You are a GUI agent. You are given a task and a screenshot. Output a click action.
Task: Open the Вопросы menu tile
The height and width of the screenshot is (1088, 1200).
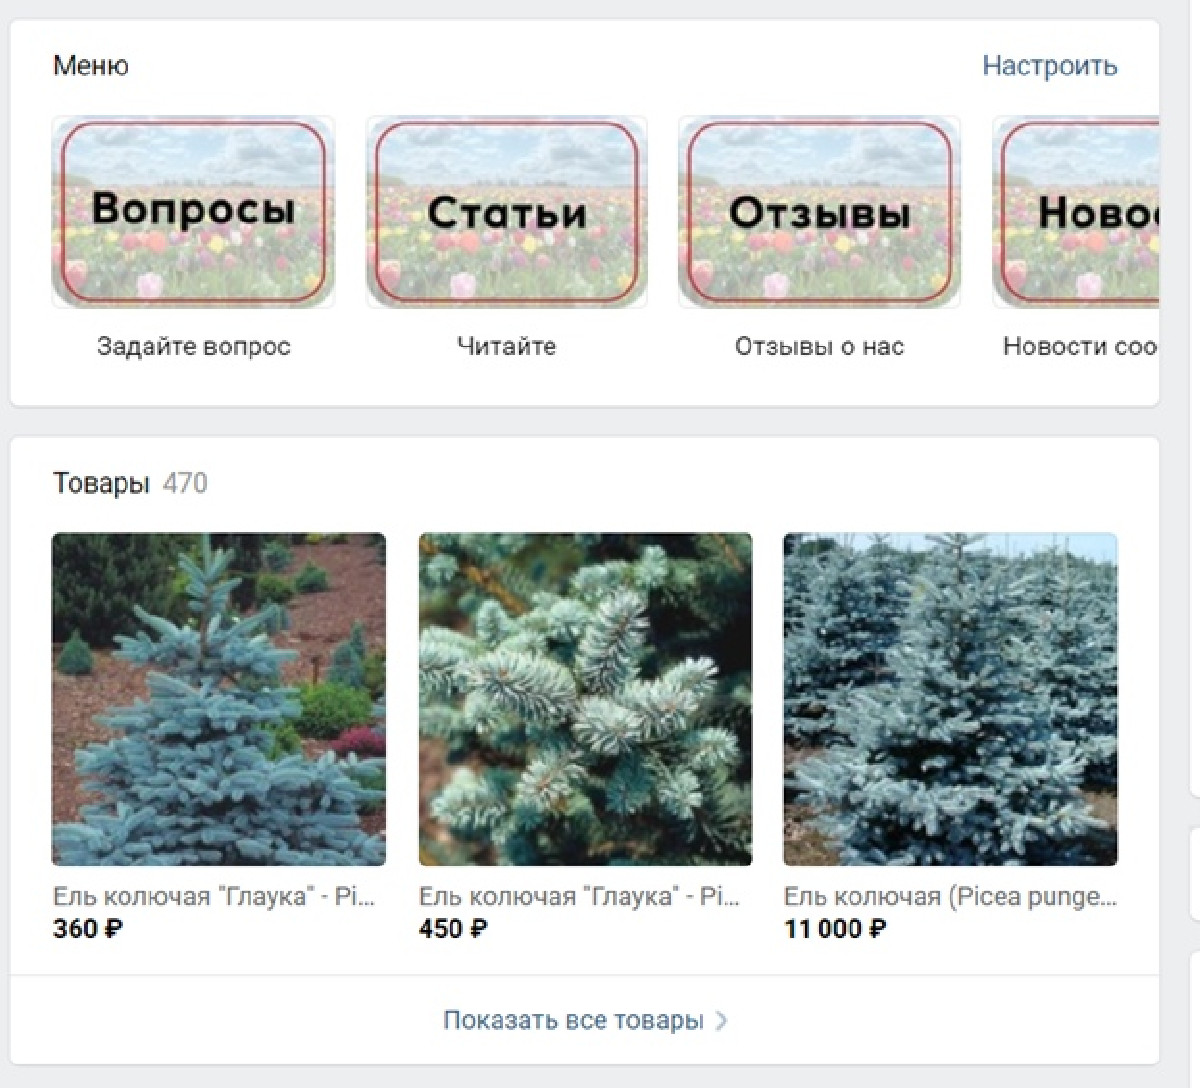tap(193, 212)
